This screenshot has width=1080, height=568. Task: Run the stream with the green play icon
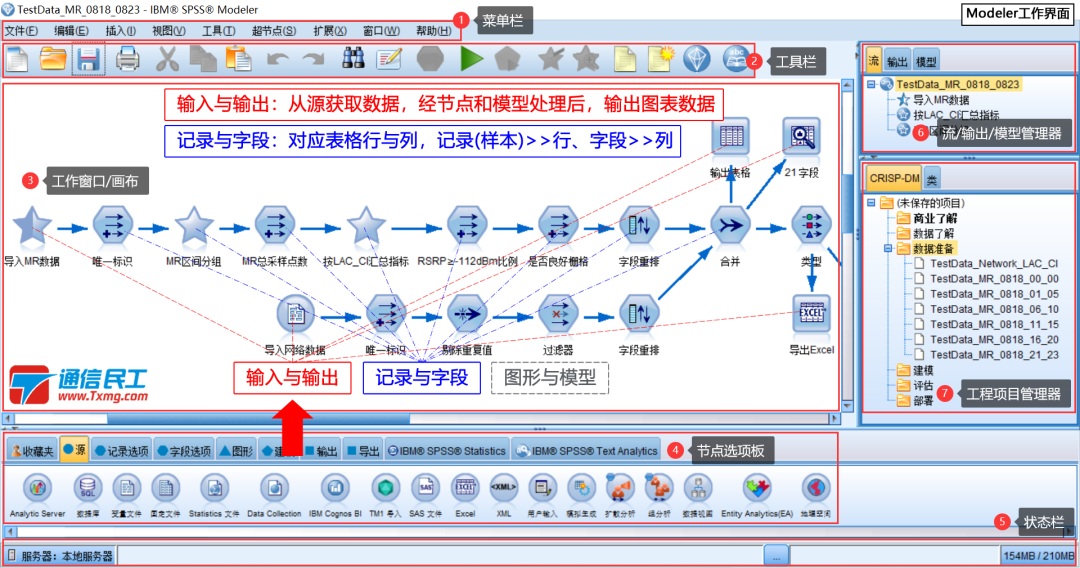(472, 59)
